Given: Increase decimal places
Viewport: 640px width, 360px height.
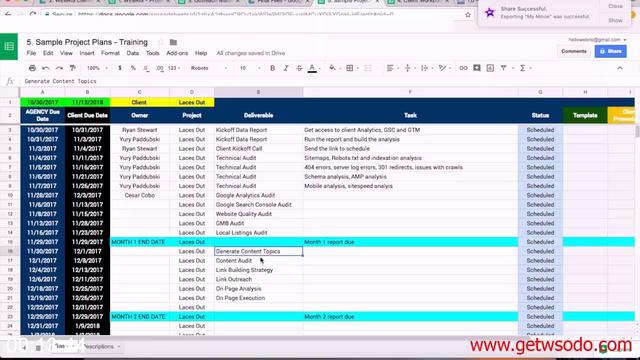Looking at the screenshot, I should click(x=160, y=68).
